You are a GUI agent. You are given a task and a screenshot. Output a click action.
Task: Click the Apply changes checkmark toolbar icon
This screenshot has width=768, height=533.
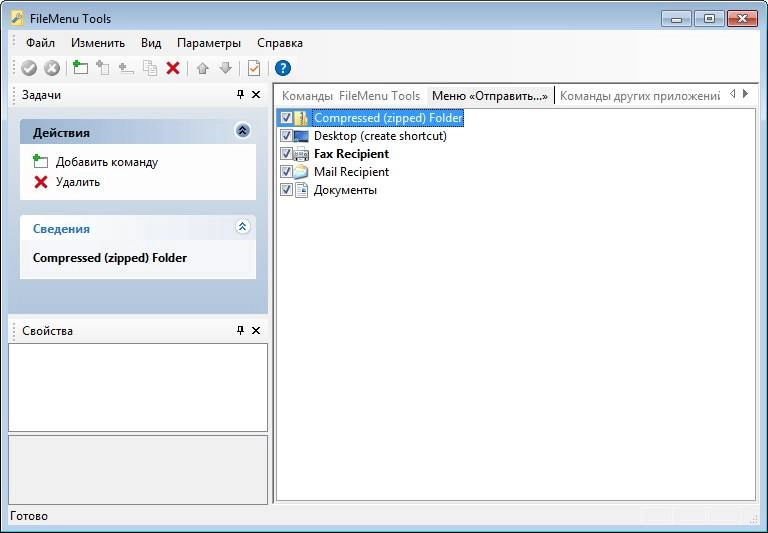point(29,68)
